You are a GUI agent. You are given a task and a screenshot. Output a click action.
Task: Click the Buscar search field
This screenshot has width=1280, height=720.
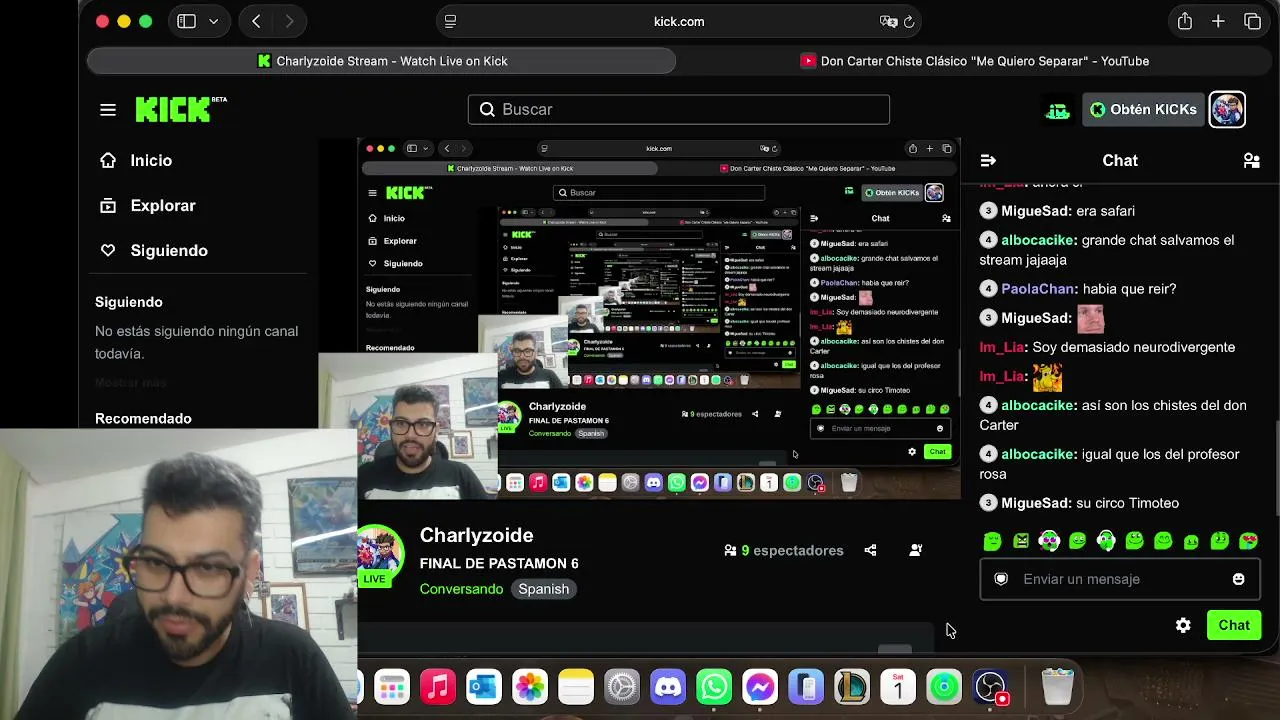tap(679, 109)
